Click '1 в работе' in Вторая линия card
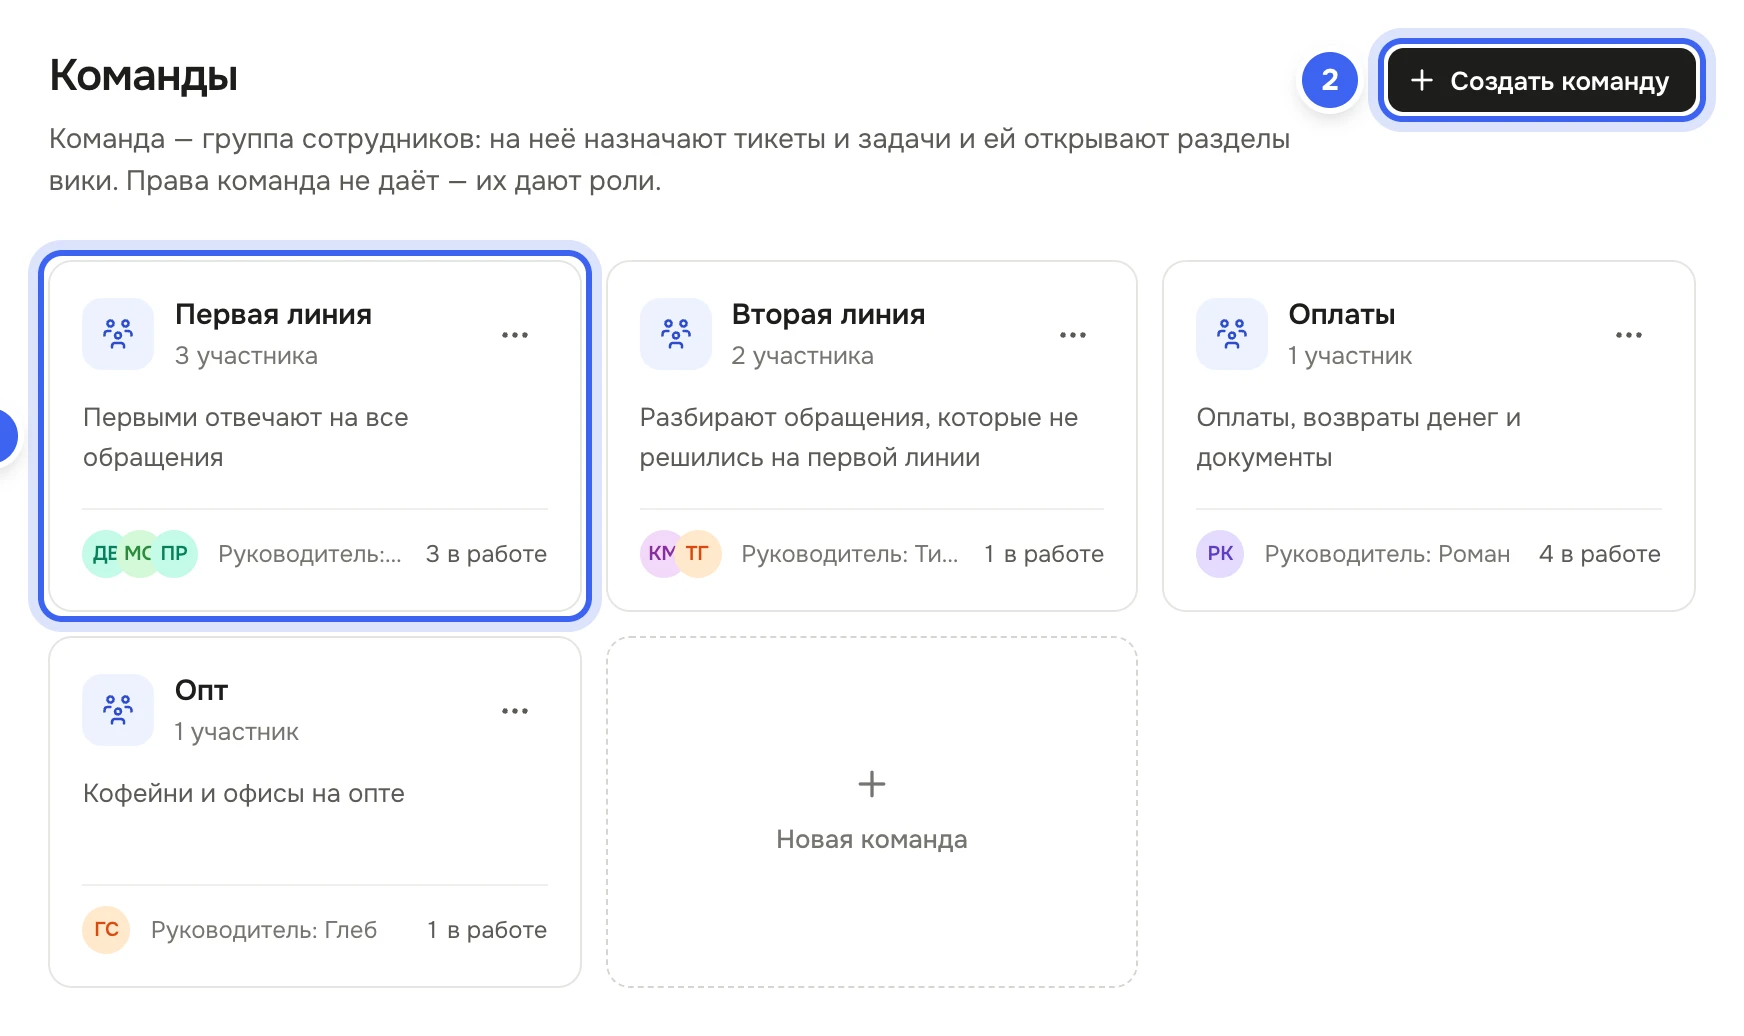 [1044, 554]
